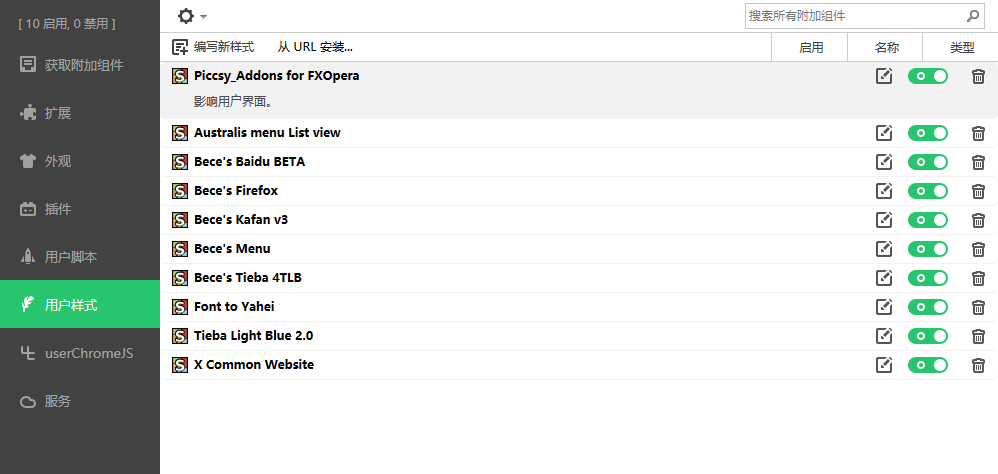The image size is (998, 474).
Task: Edit the Bece's Firefox style
Action: [884, 191]
